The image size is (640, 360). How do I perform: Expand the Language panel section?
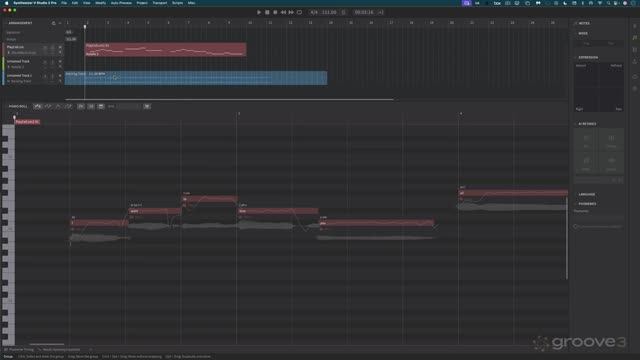[x=576, y=194]
